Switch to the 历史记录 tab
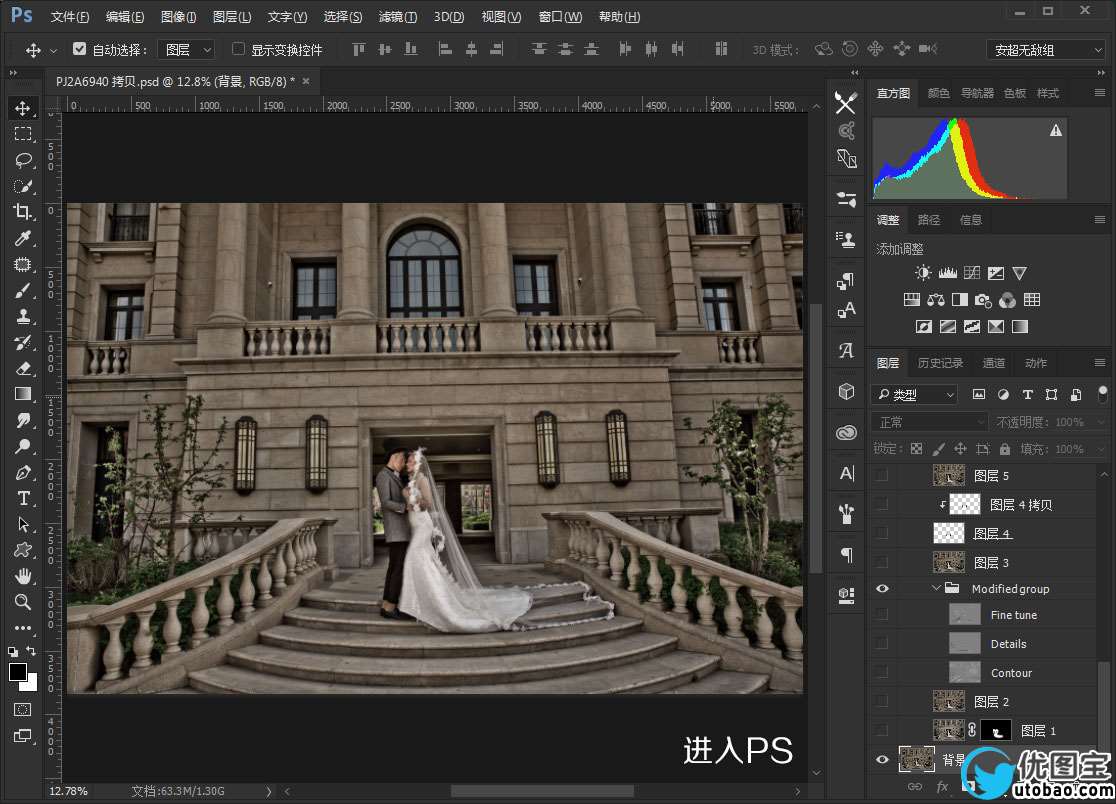 [x=940, y=363]
